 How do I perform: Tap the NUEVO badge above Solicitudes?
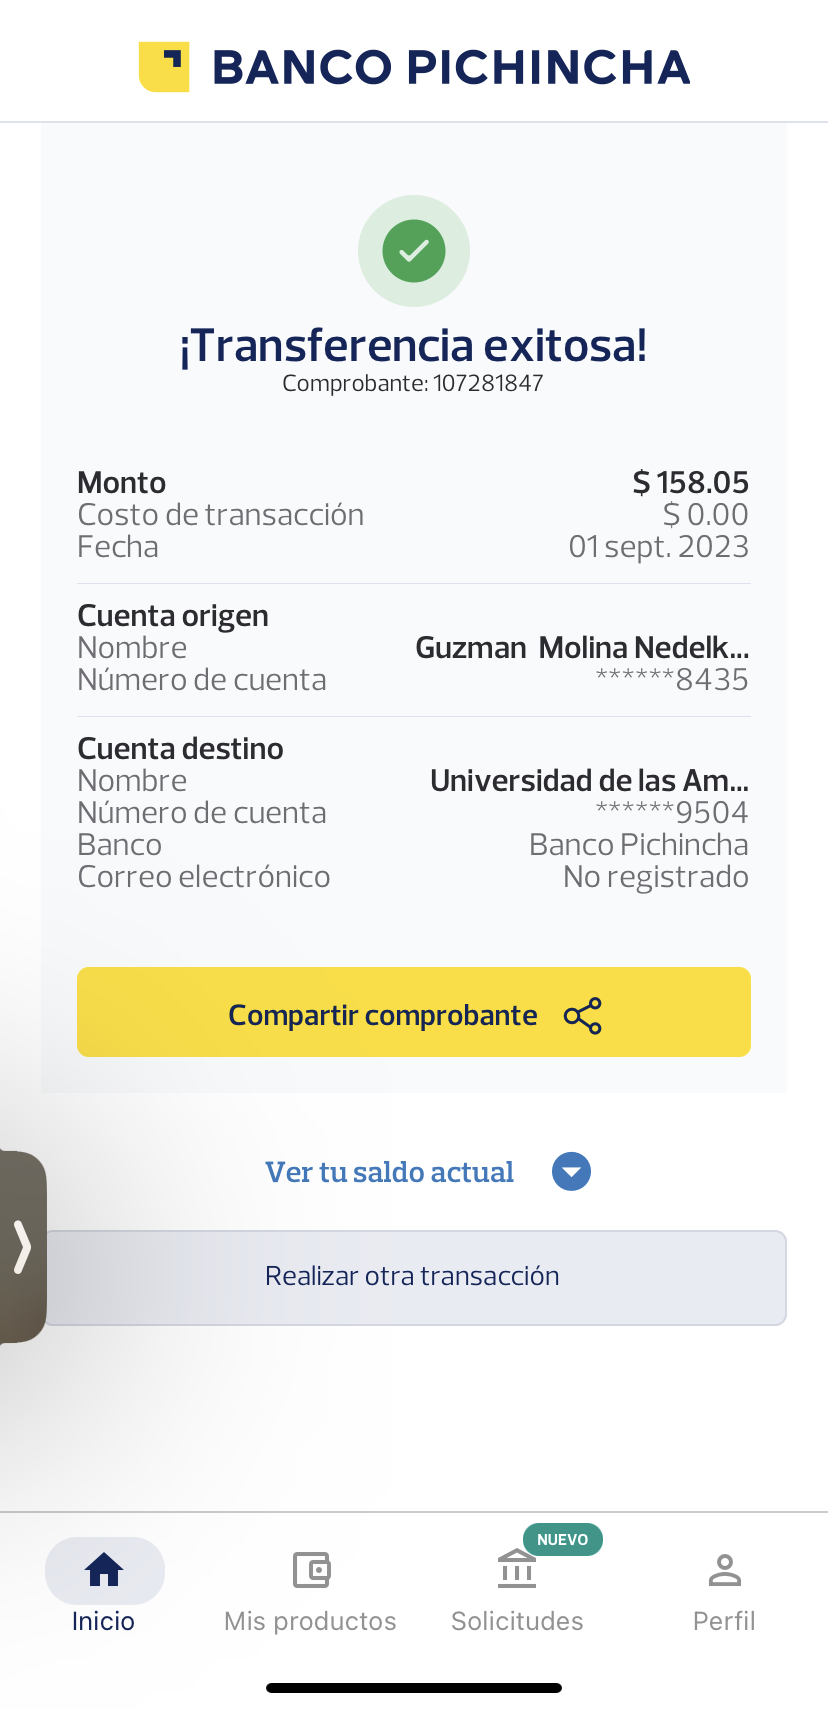pos(562,1539)
